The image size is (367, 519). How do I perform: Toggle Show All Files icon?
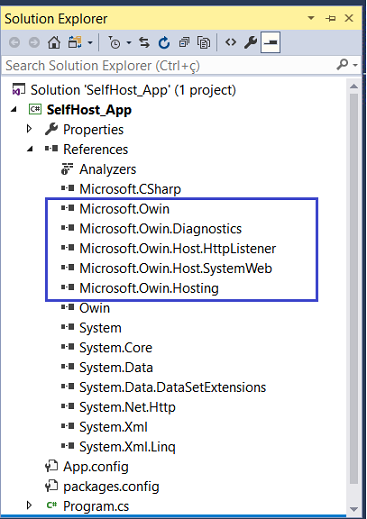204,43
